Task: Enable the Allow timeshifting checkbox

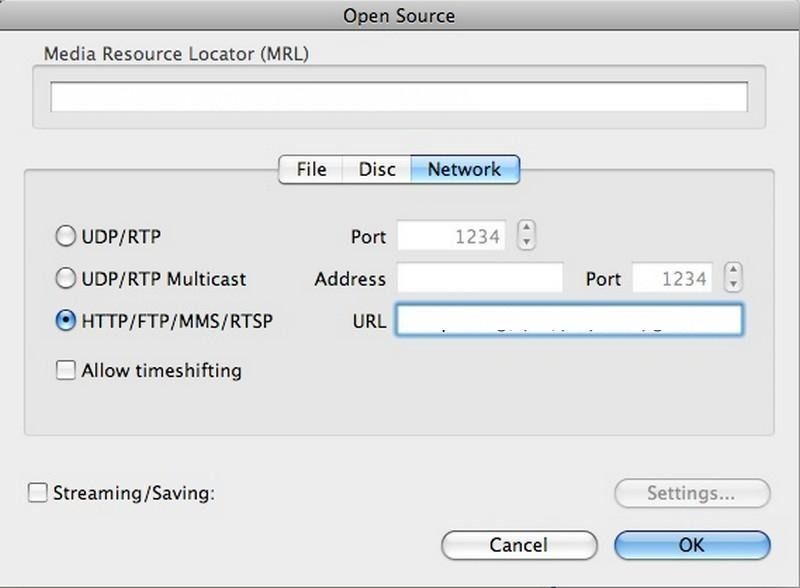Action: (66, 371)
